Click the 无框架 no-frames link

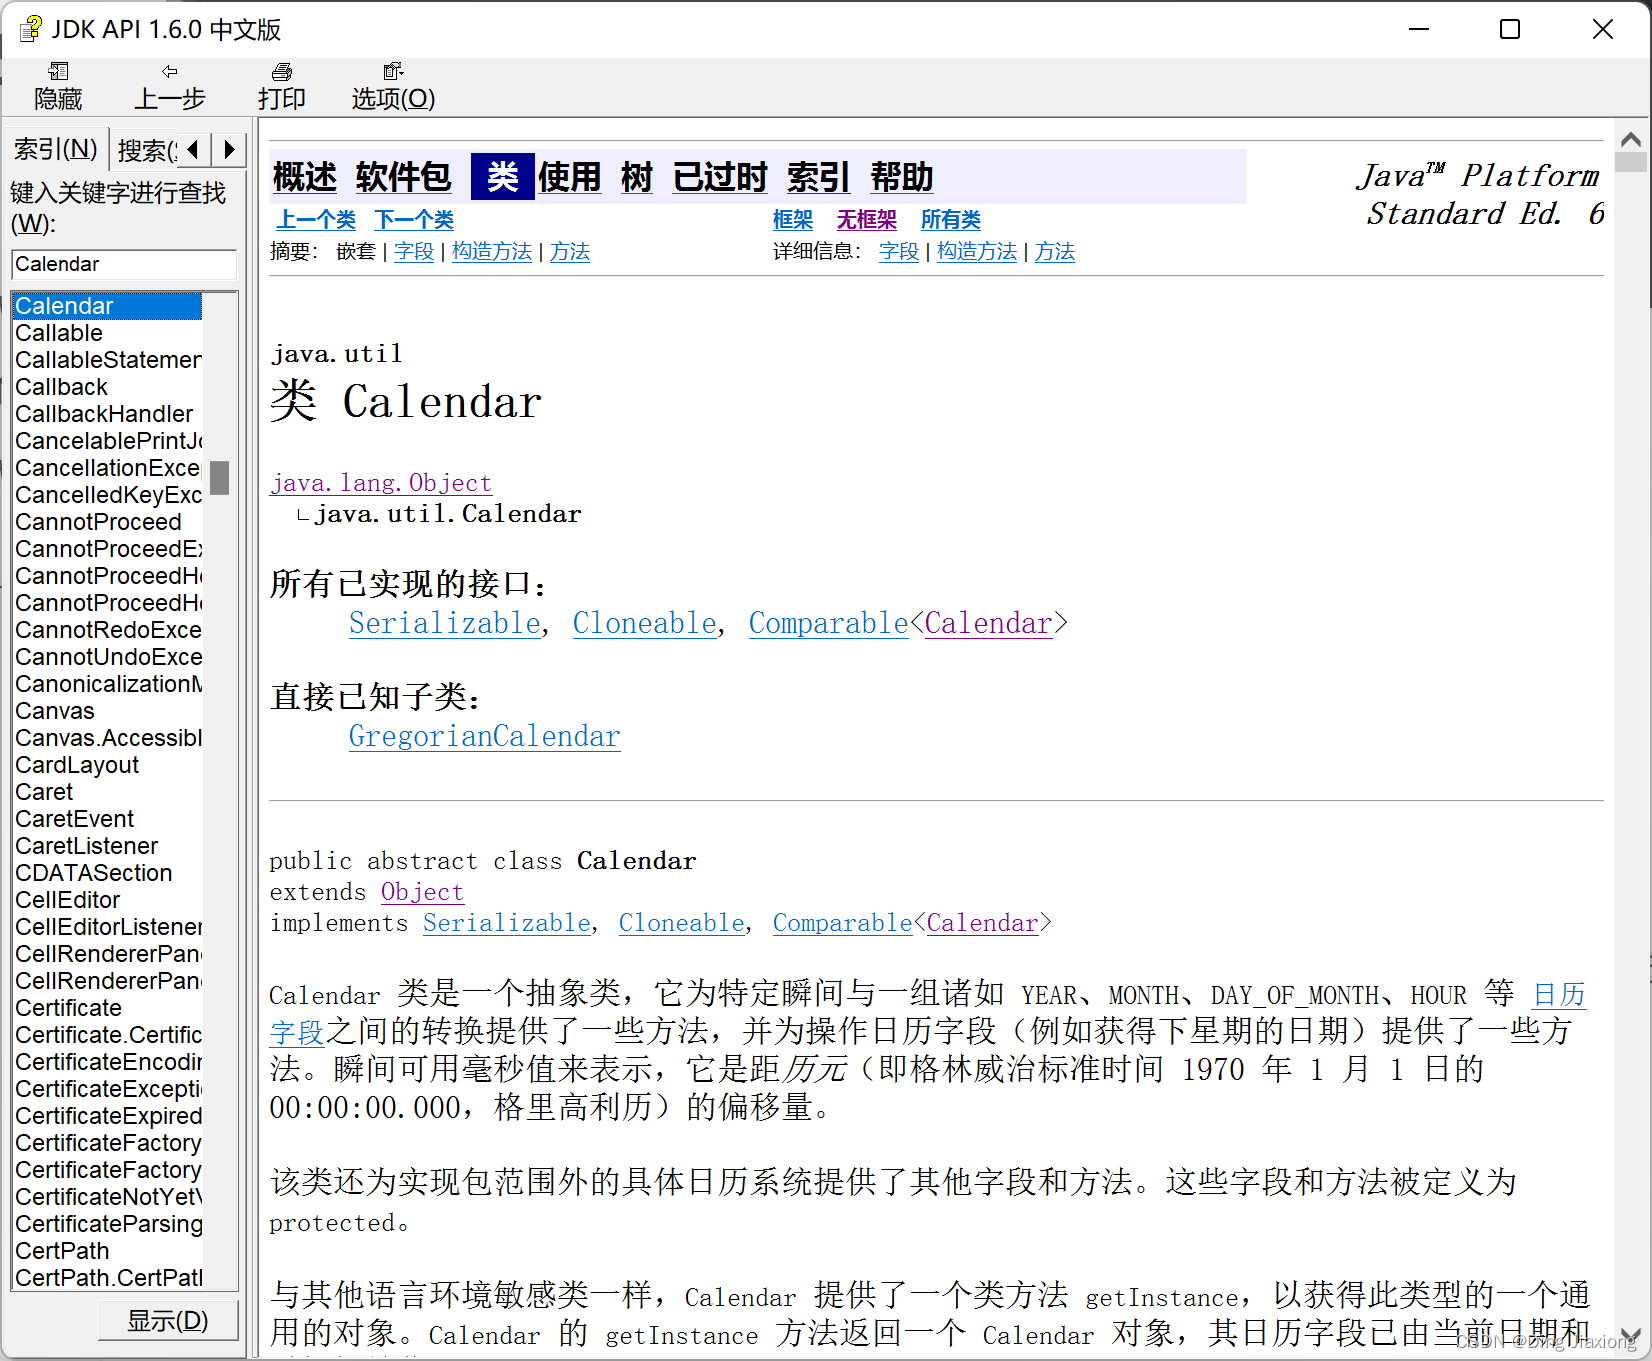coord(867,220)
